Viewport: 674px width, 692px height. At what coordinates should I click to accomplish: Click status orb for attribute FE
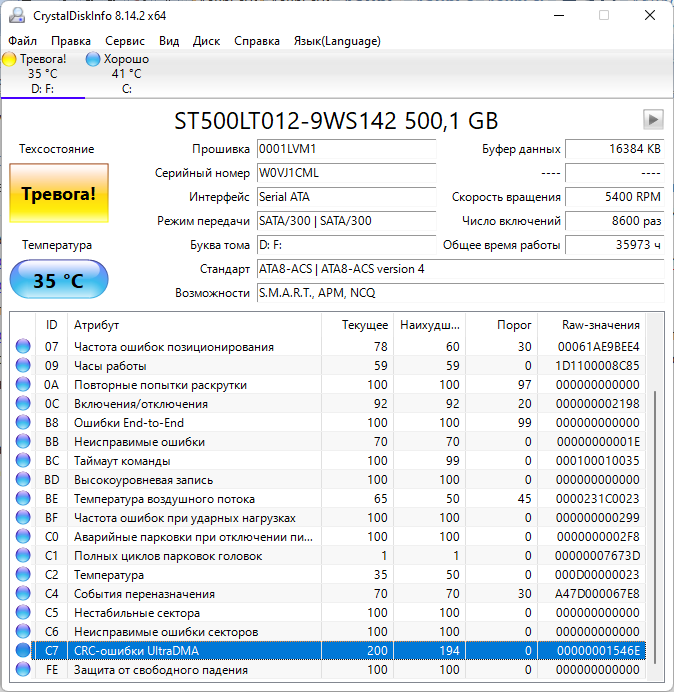pos(23,669)
